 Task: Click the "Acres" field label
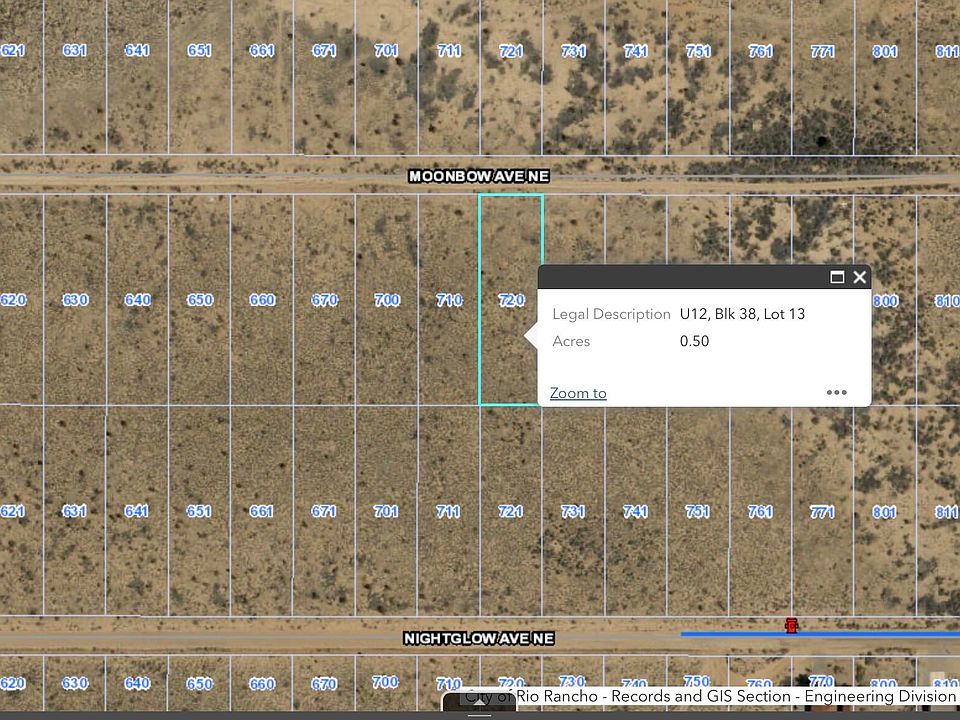pos(571,341)
